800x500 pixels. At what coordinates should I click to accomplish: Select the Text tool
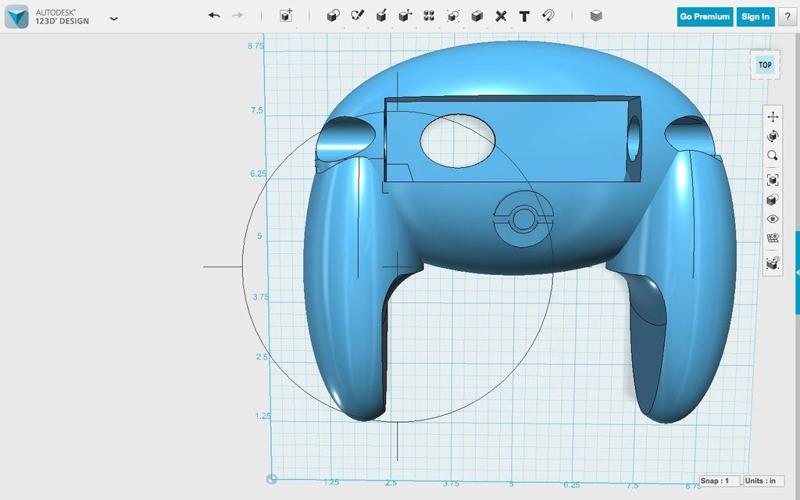pyautogui.click(x=524, y=16)
